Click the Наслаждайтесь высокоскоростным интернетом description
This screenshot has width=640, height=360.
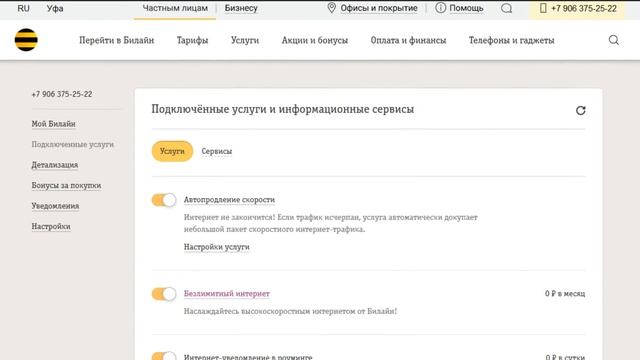pos(290,311)
